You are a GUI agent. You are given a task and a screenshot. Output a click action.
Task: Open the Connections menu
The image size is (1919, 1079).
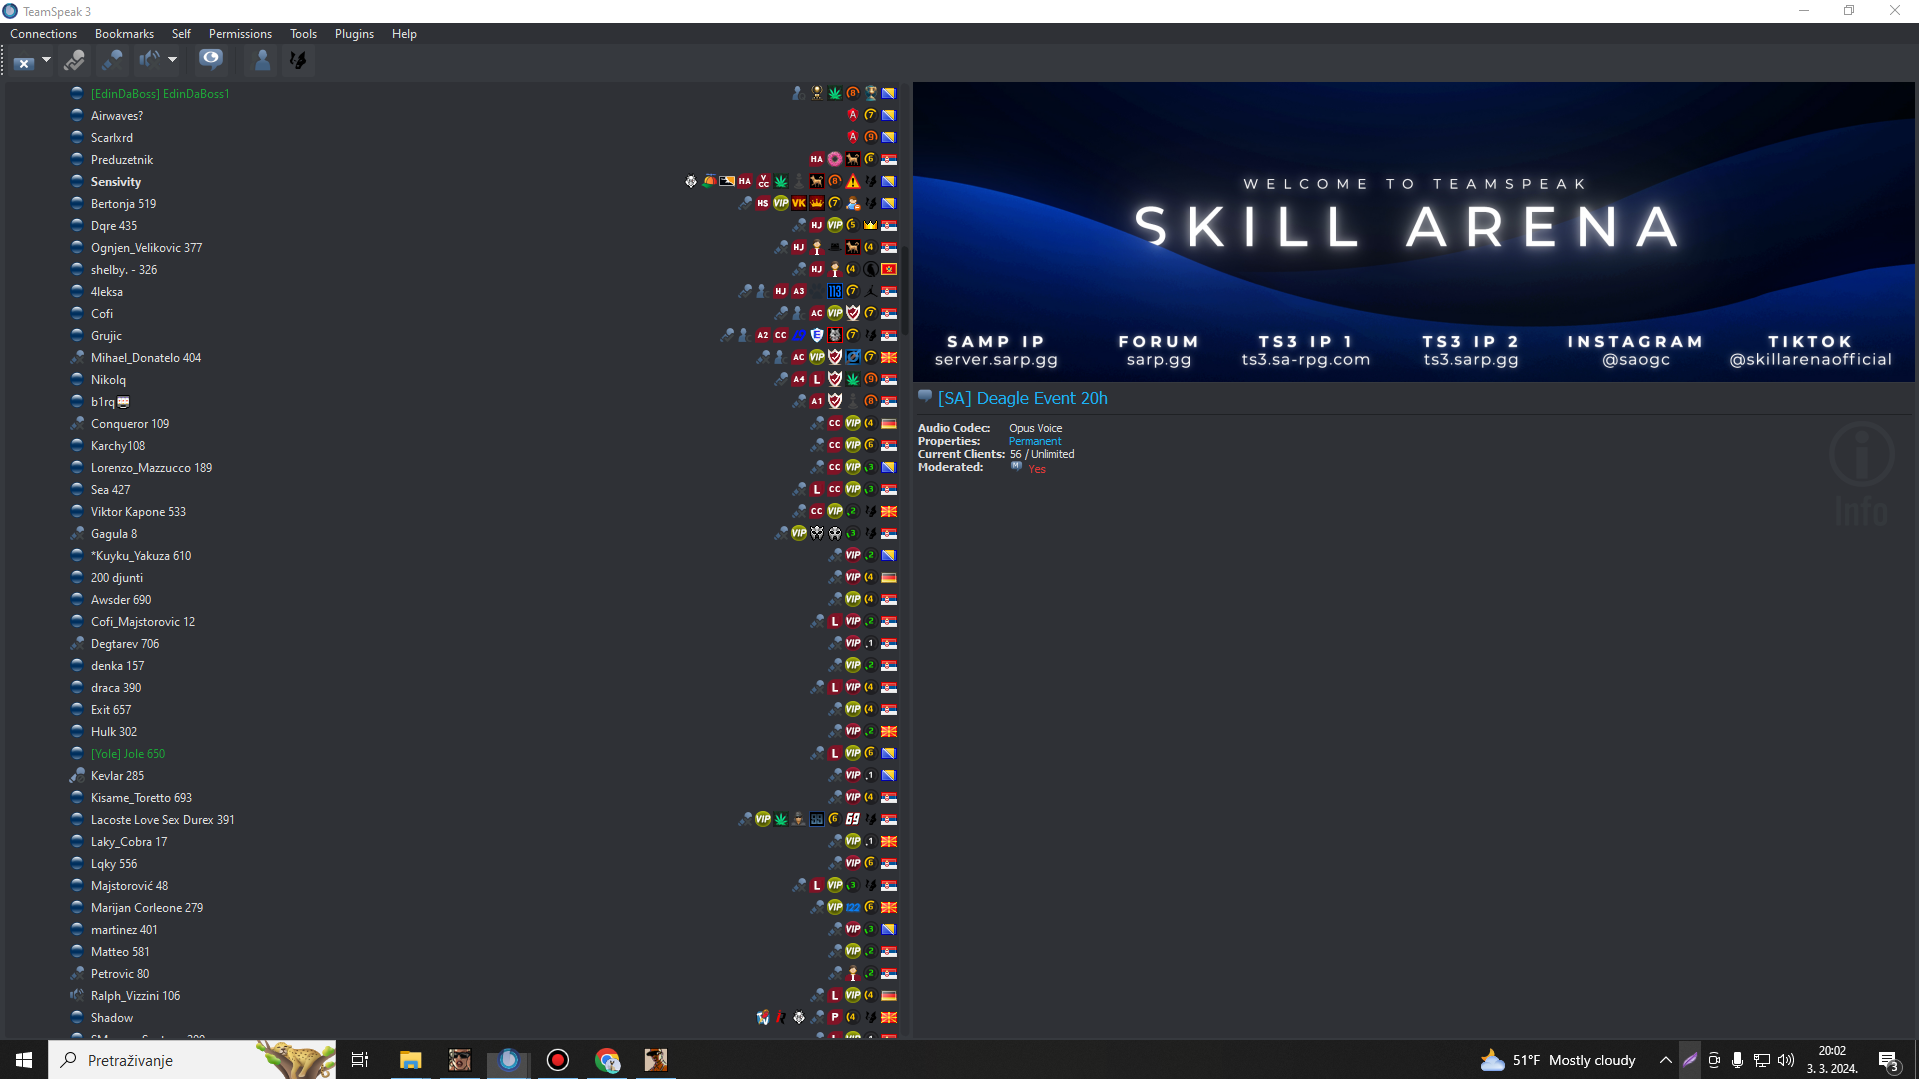click(43, 34)
